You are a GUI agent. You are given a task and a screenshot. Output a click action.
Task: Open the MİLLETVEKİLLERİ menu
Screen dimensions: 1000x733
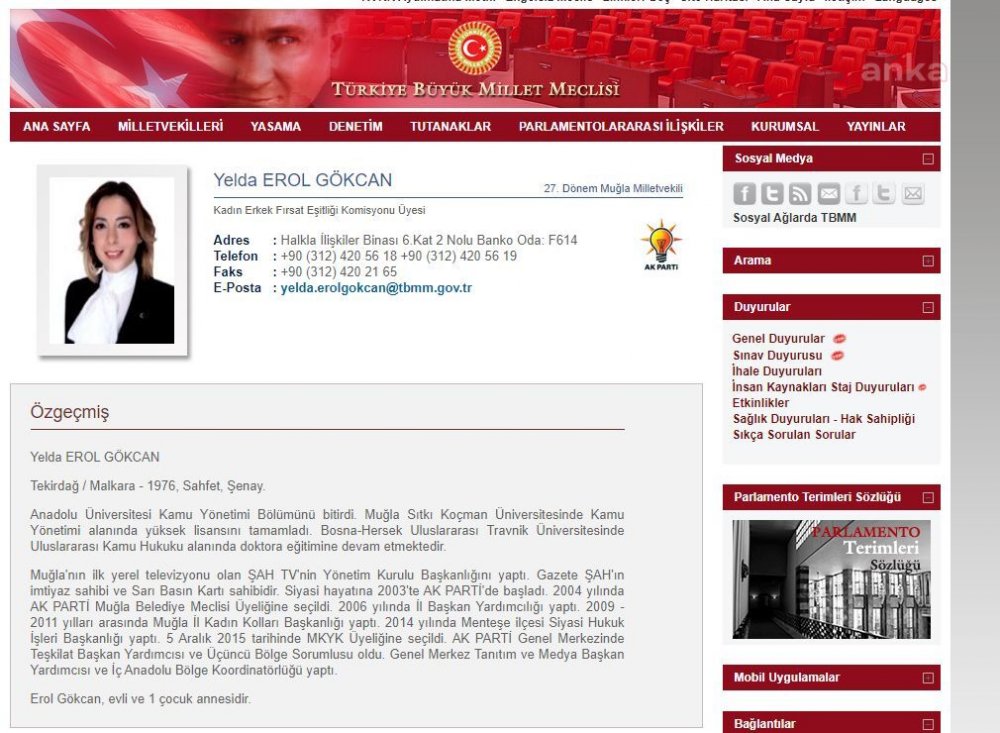(x=170, y=127)
